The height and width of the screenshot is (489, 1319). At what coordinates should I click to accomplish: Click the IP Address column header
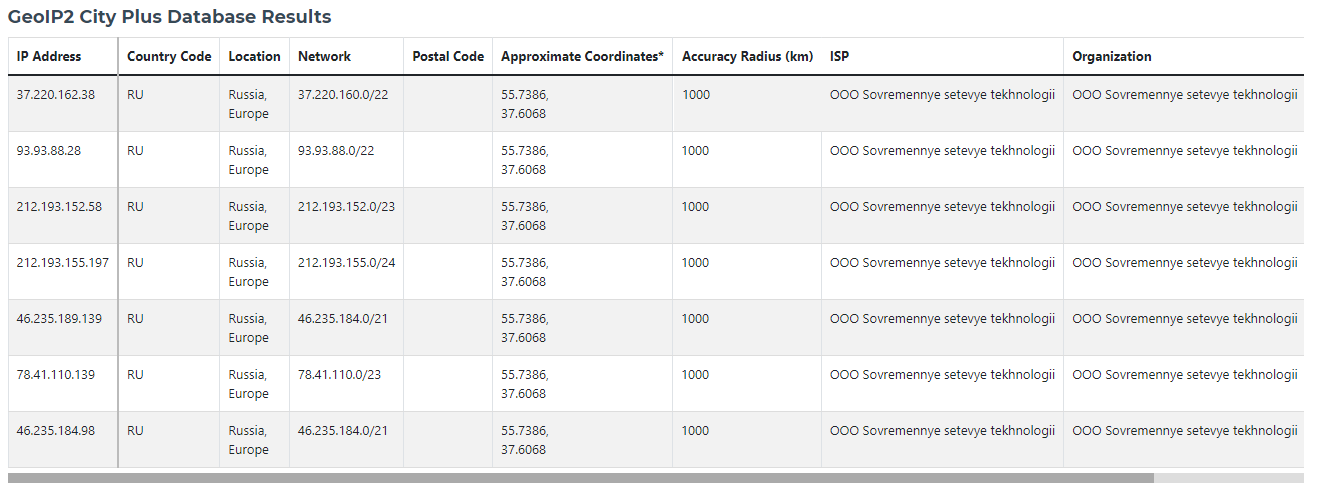click(x=63, y=57)
